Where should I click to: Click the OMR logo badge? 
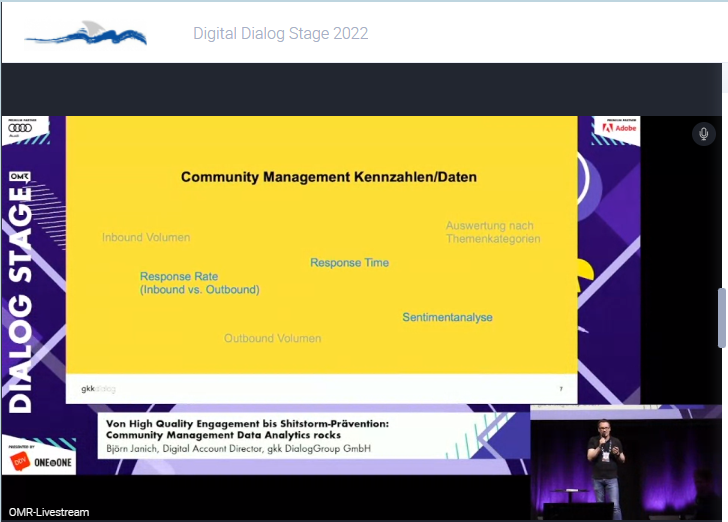(20, 176)
